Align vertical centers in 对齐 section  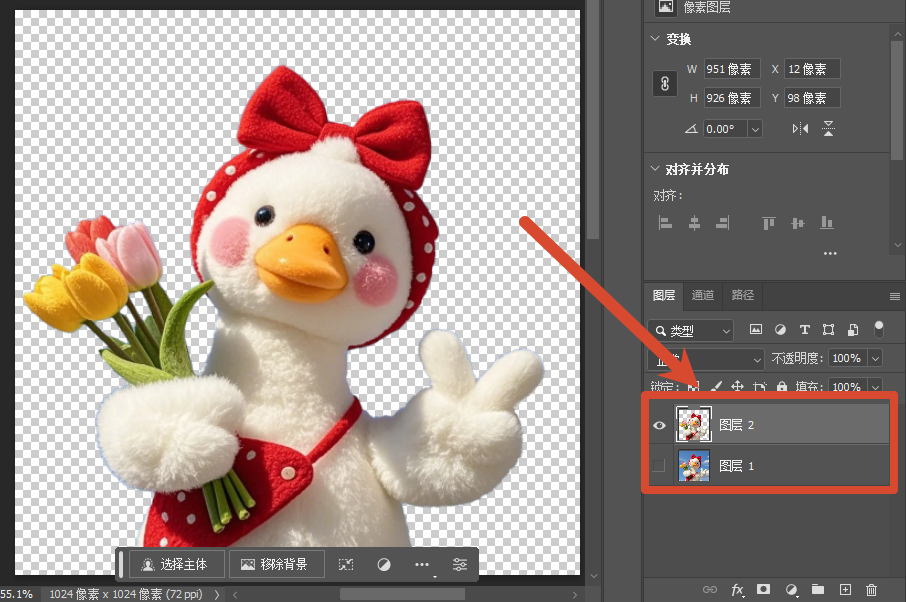[x=798, y=222]
